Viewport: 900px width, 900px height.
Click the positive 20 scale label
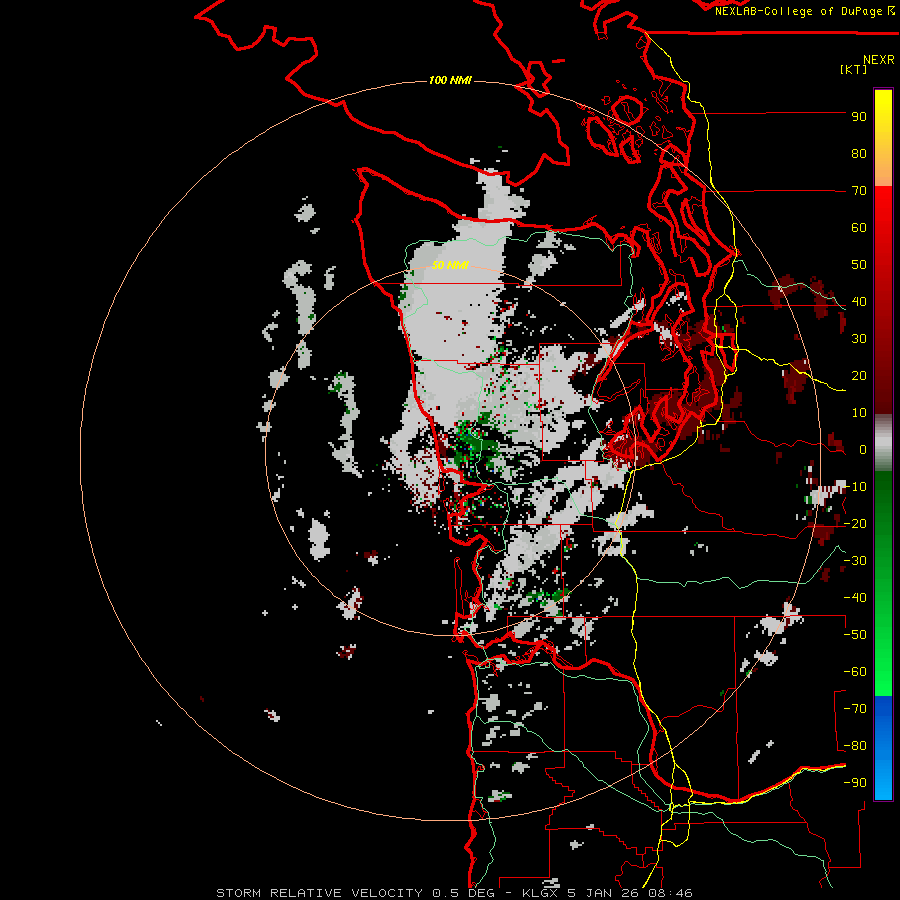coord(859,376)
